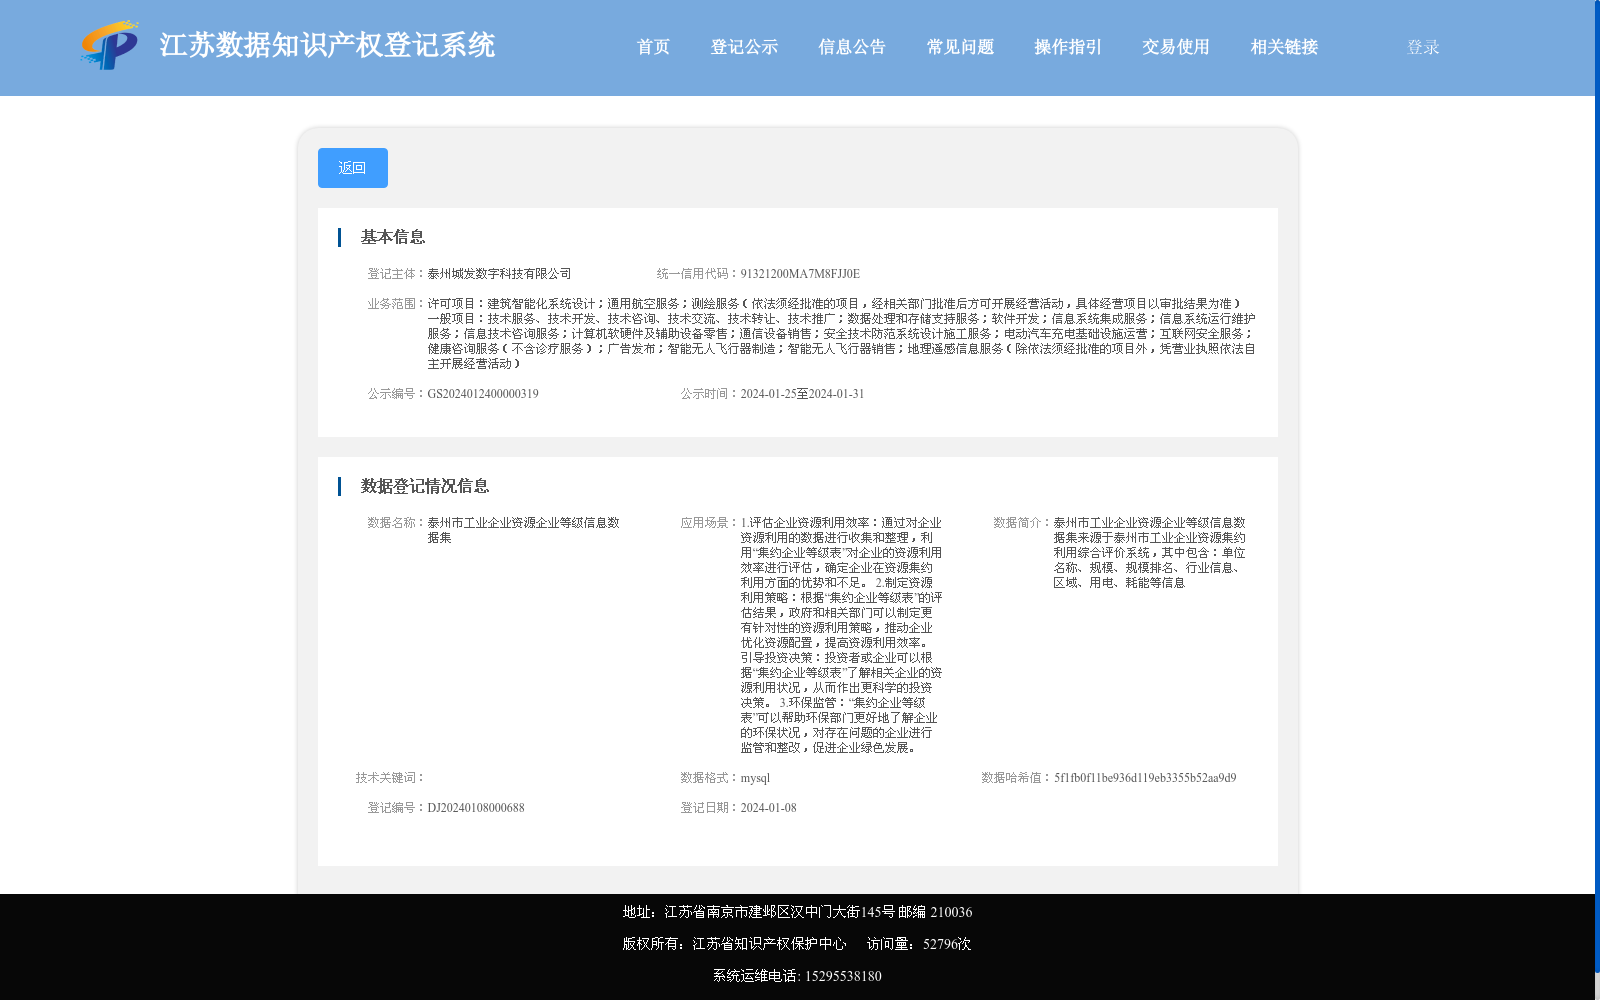
Task: Click the 数据简介 label
Action: [1023, 523]
